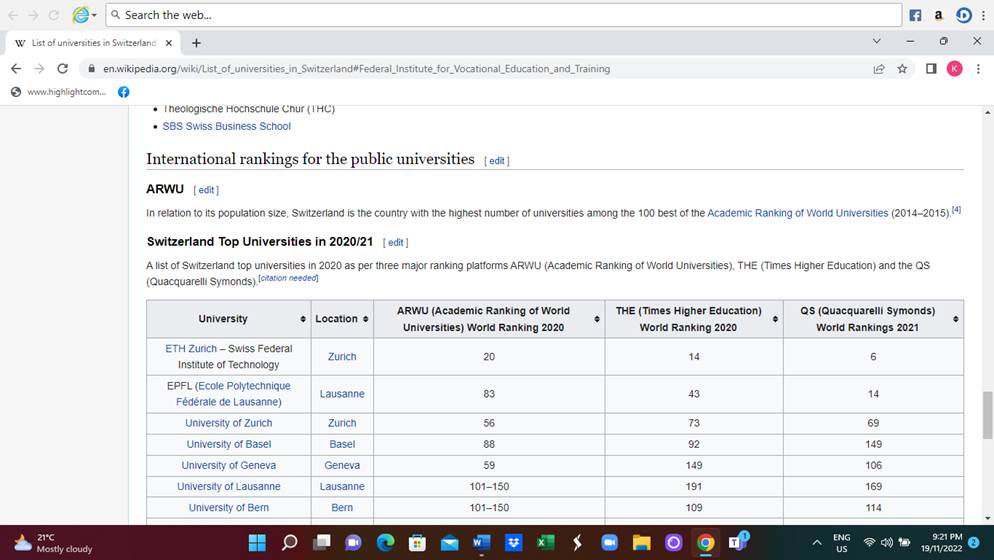Open a new browser tab
The height and width of the screenshot is (560, 994).
(197, 43)
